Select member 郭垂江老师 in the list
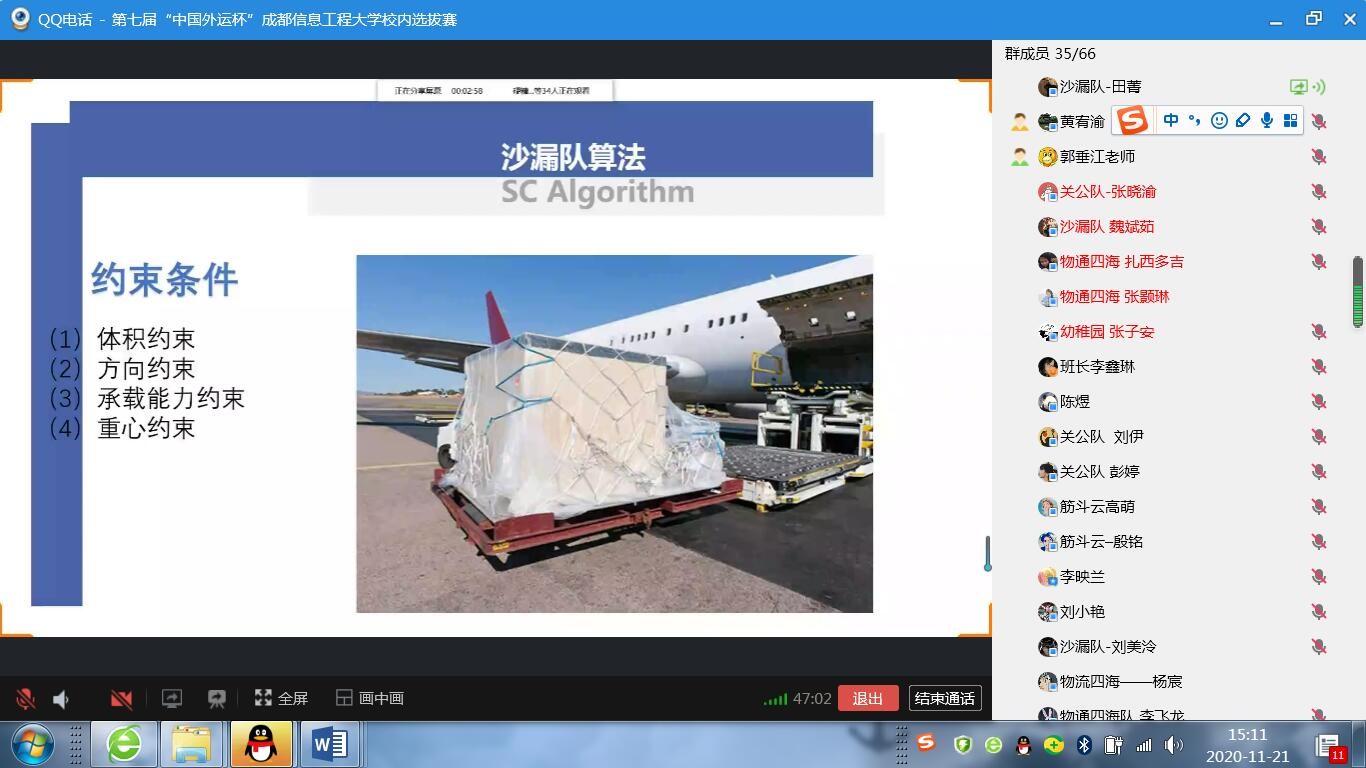 (x=1097, y=157)
